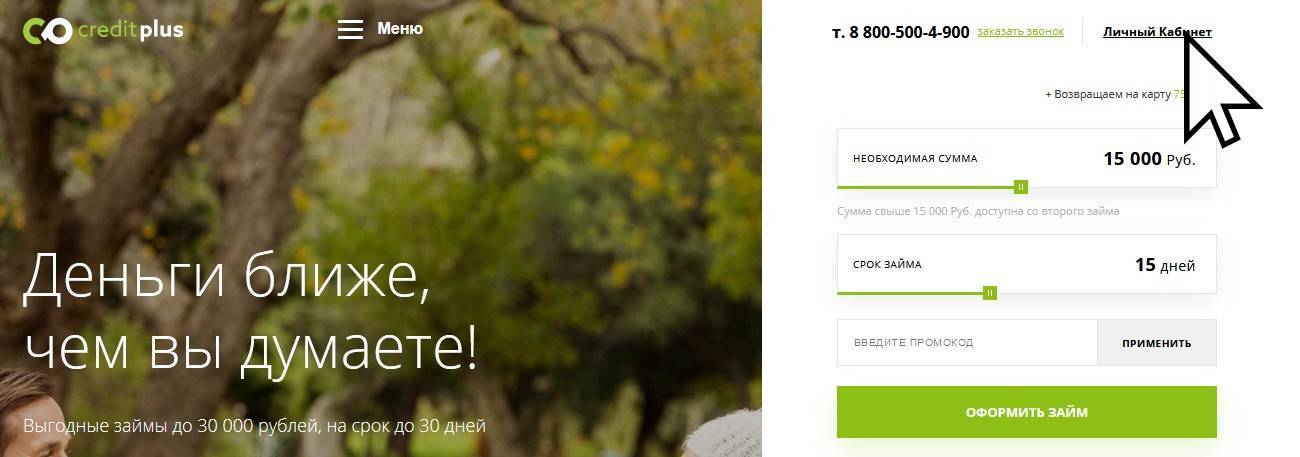
Task: Click the Оформить займ button
Action: (x=1027, y=412)
